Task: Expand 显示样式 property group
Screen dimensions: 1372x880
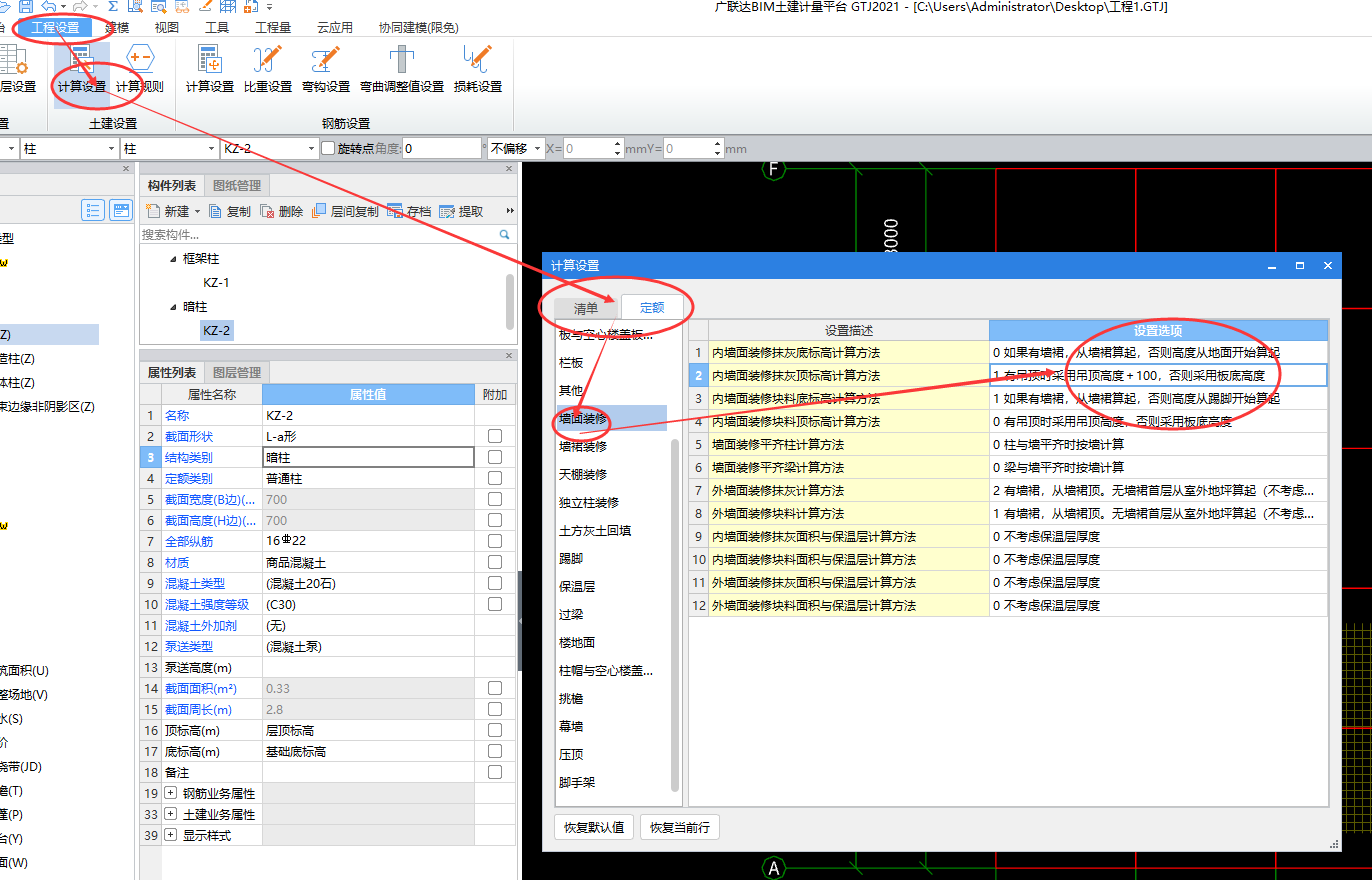Action: coord(170,835)
